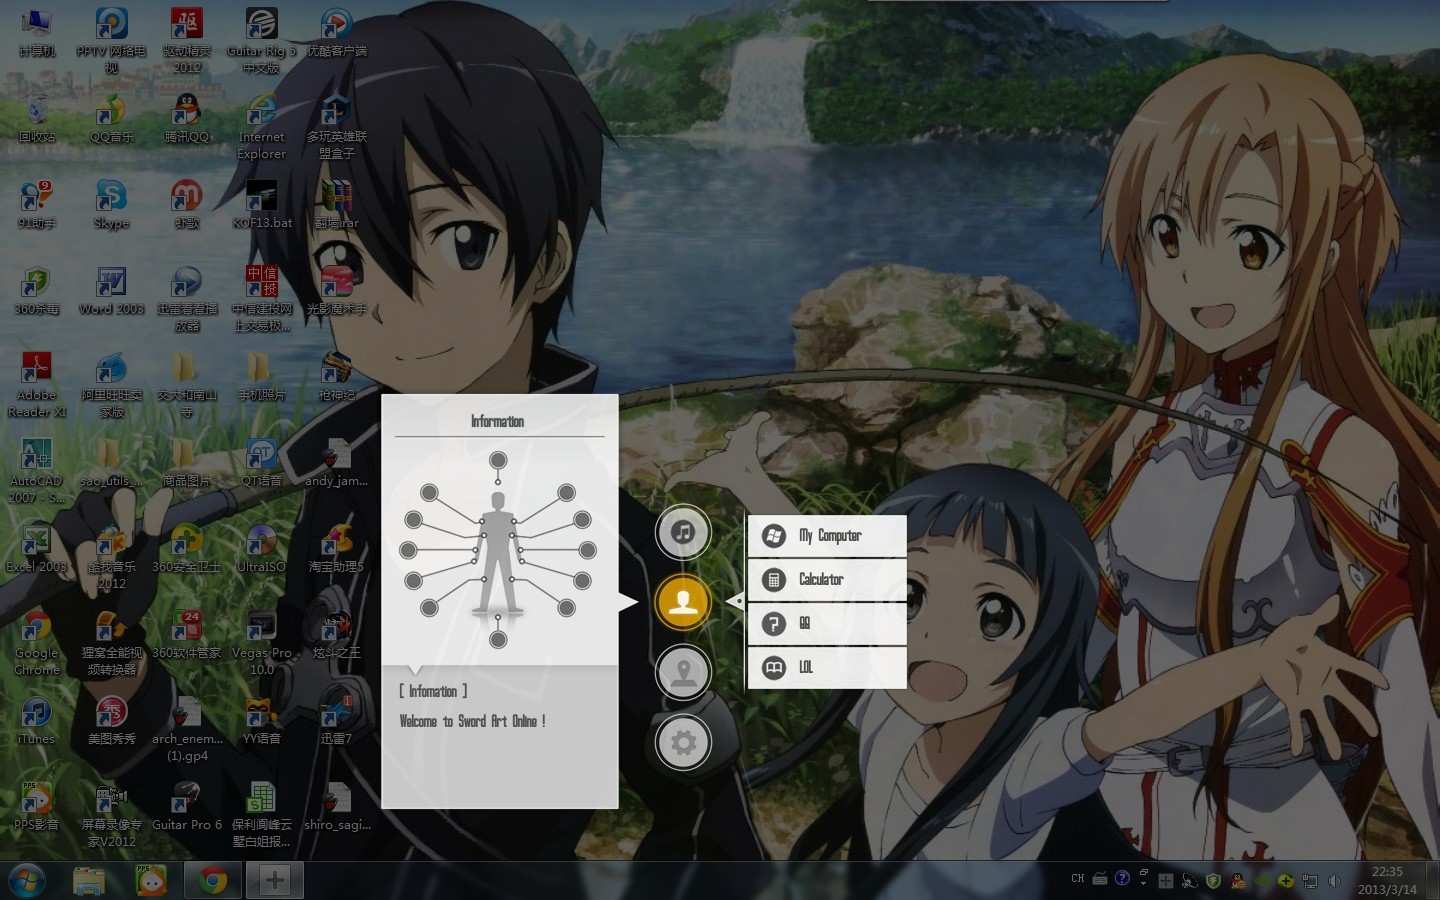Viewport: 1440px width, 900px height.
Task: Select the music note button in SAO menu
Action: pos(683,532)
